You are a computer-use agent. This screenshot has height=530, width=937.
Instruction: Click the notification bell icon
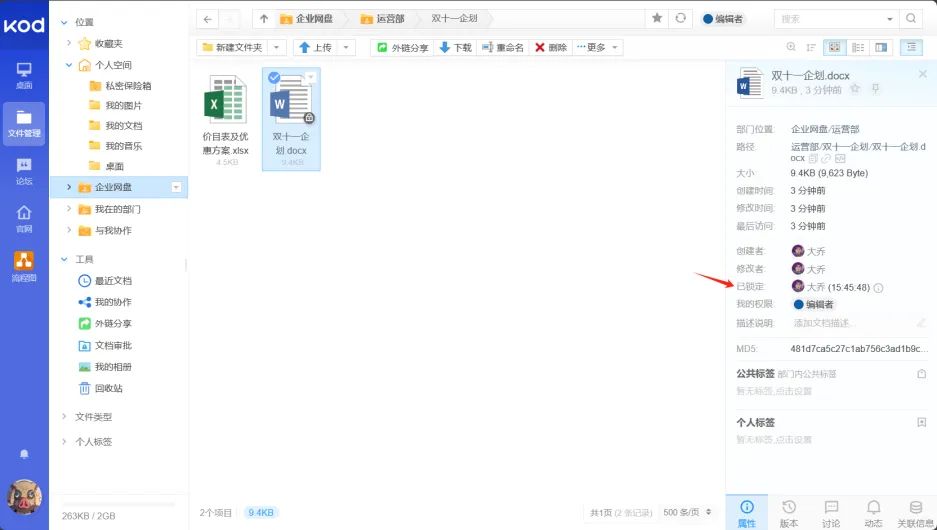click(24, 454)
